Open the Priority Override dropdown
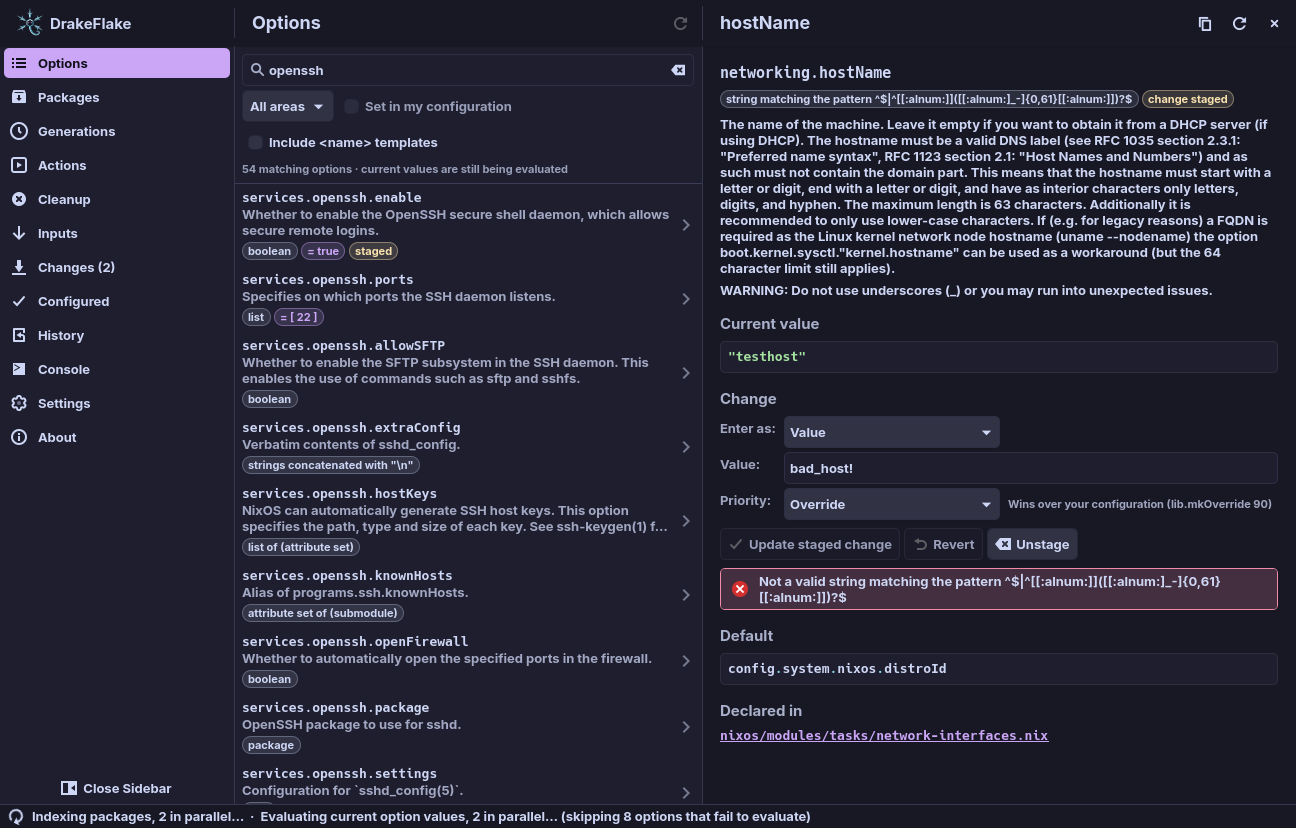 tap(891, 504)
